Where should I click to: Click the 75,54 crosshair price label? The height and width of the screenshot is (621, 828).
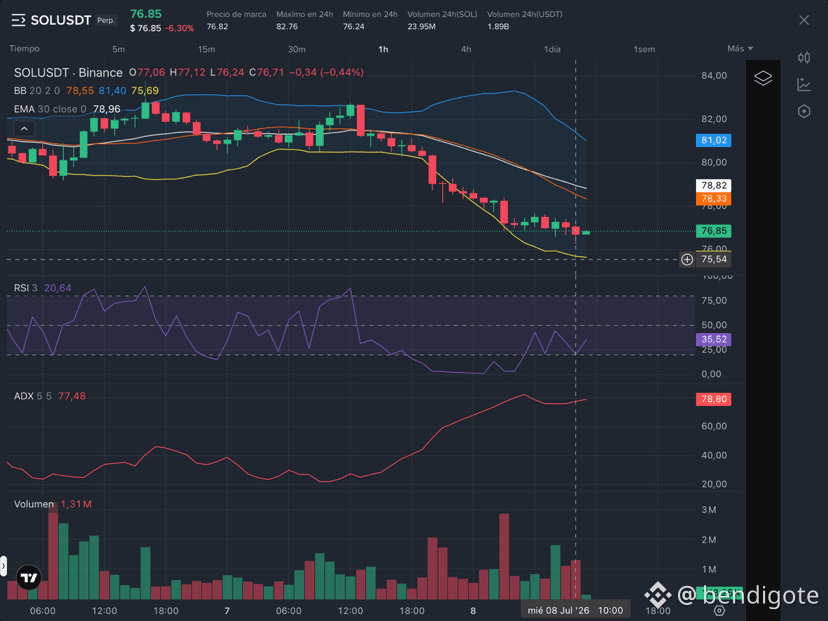(x=714, y=259)
